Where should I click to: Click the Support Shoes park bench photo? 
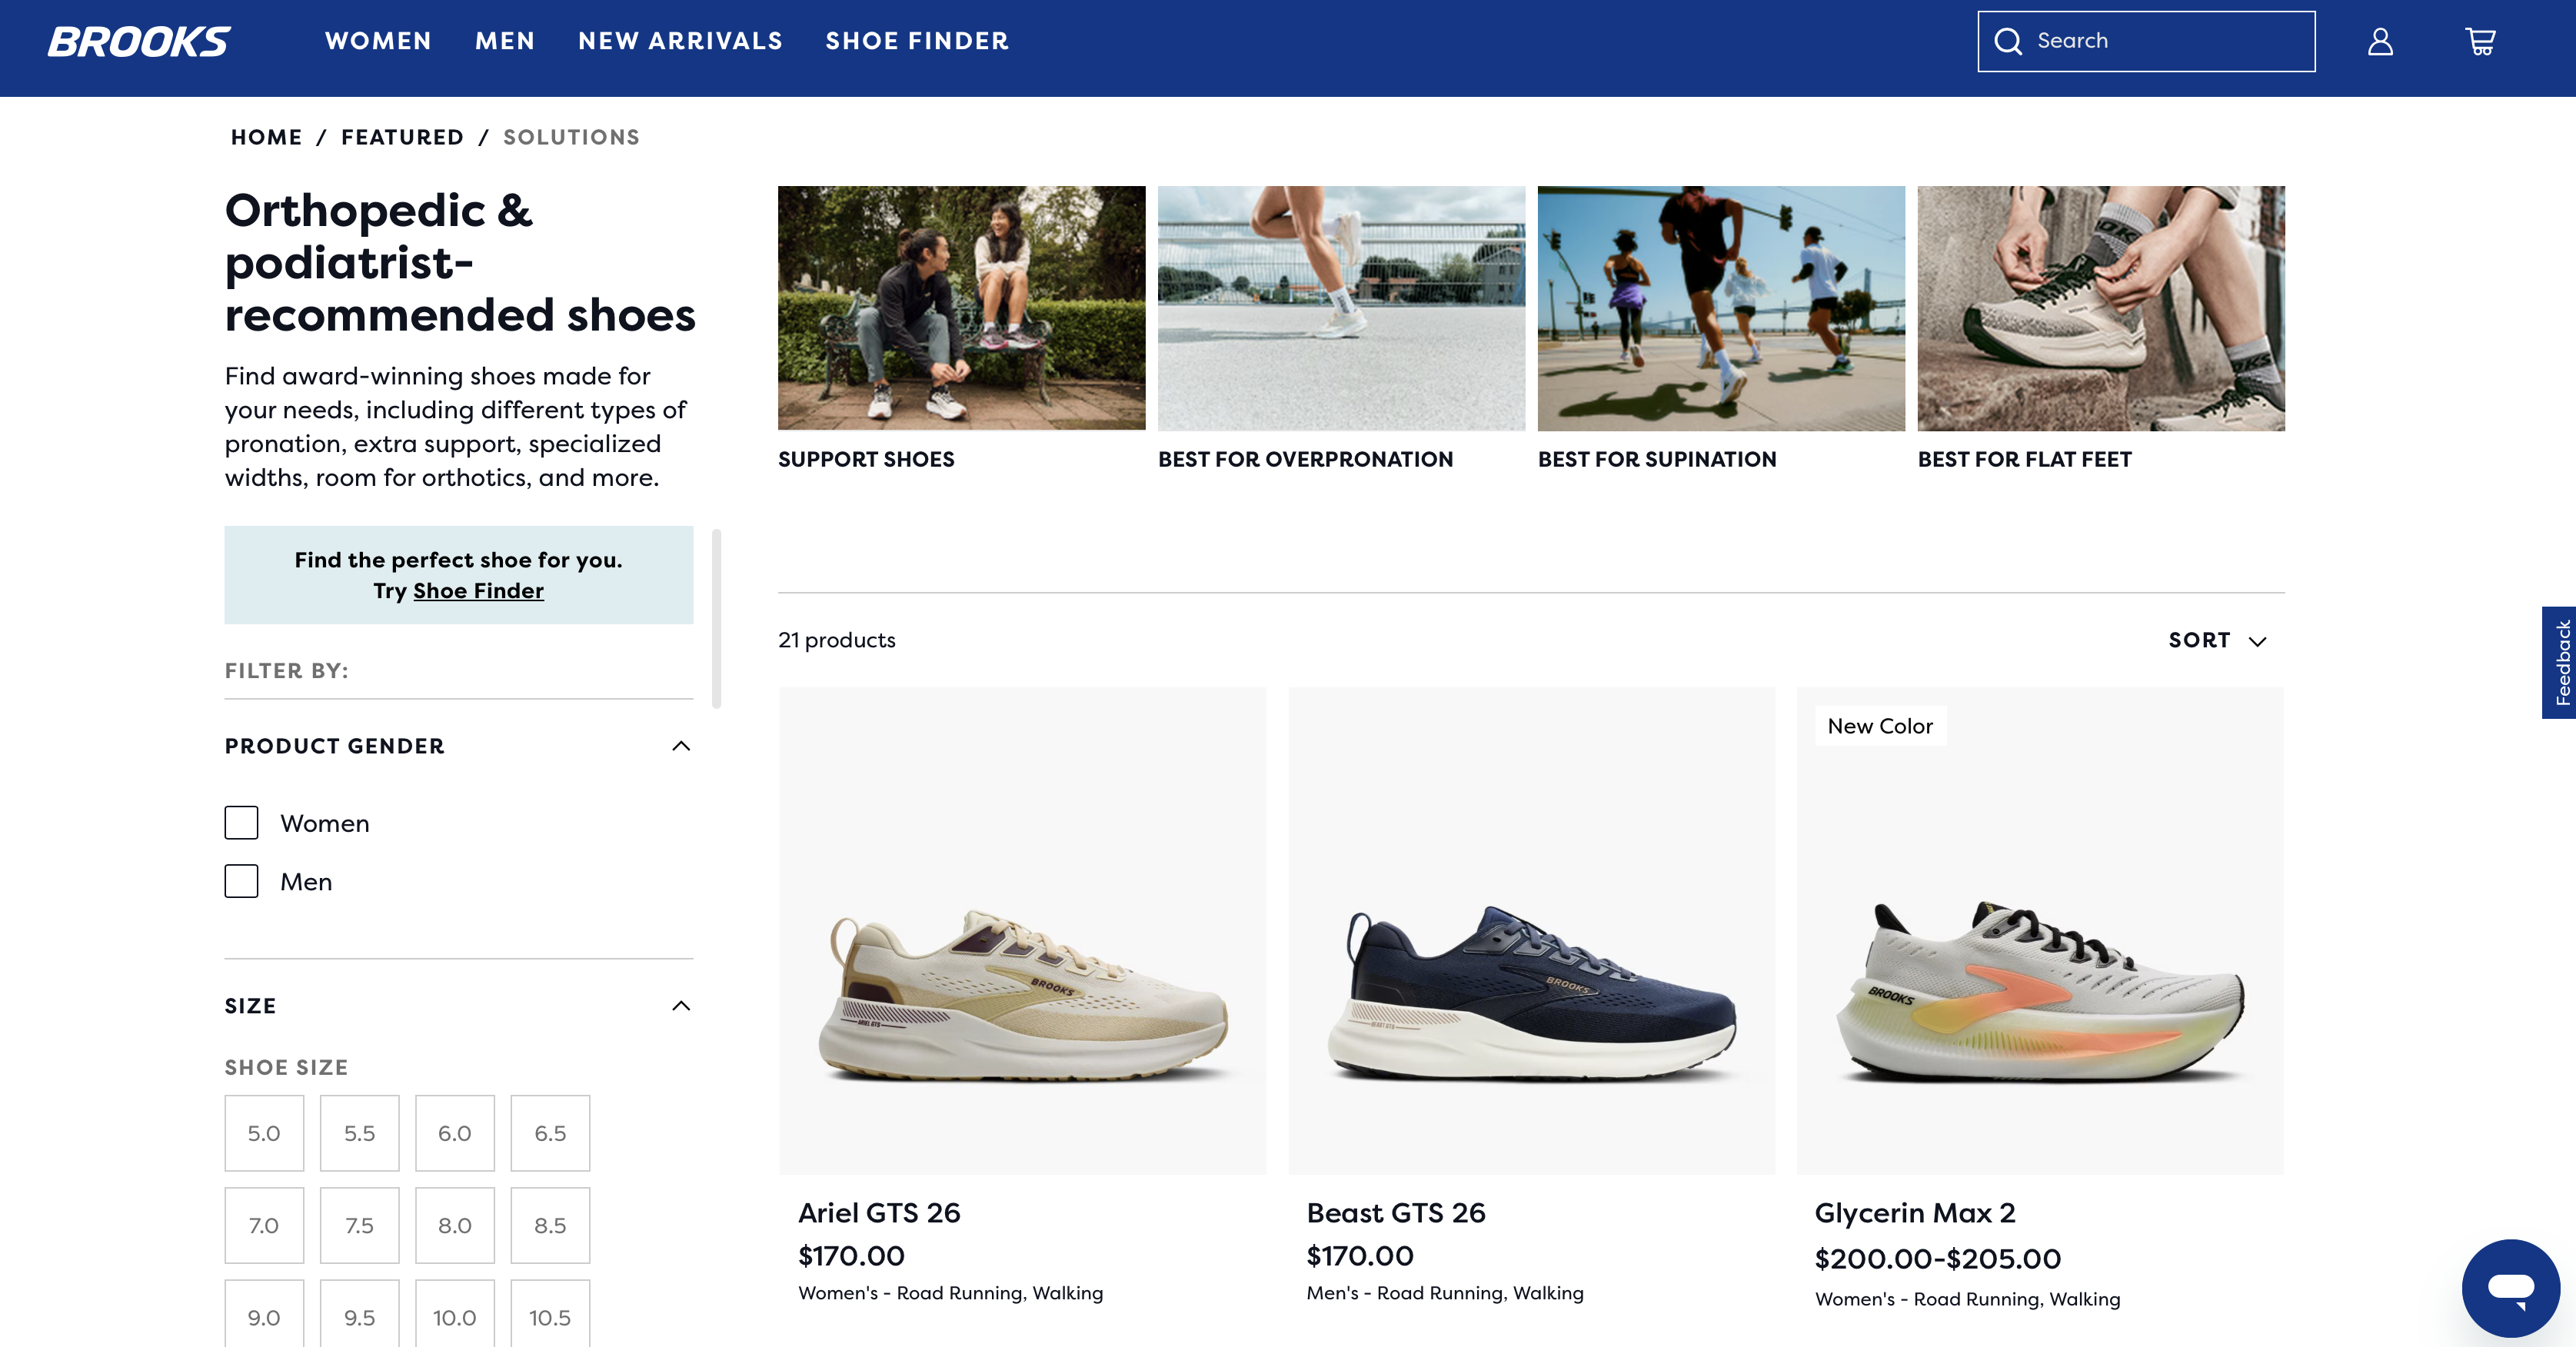[x=962, y=308]
